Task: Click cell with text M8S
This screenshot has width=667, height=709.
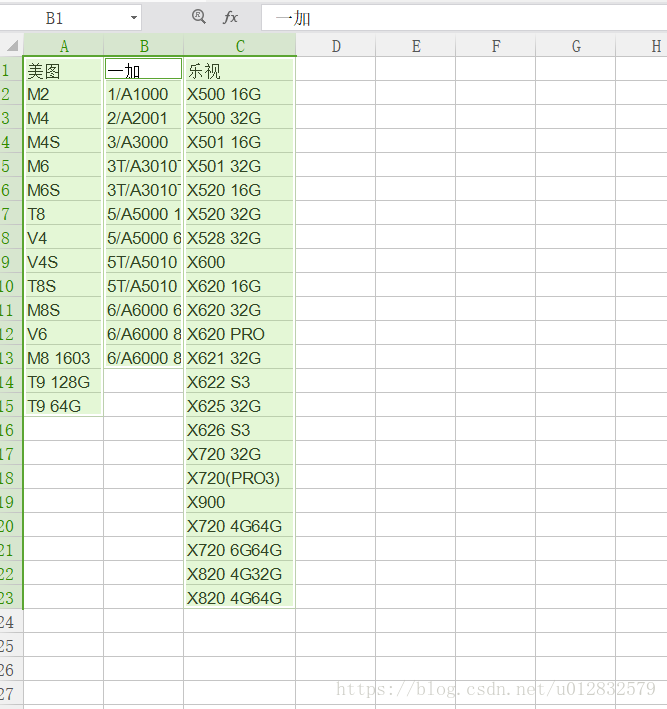Action: (x=64, y=310)
